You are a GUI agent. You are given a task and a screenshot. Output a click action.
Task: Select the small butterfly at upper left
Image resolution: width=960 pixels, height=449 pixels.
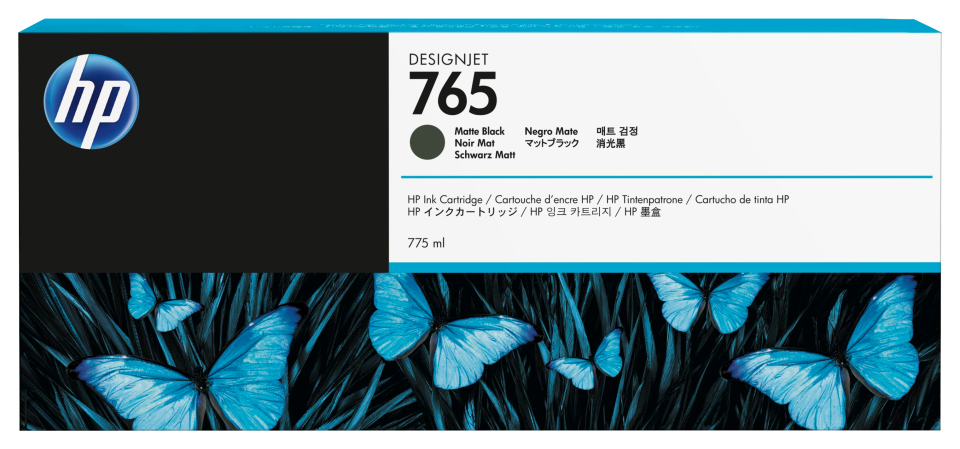click(160, 305)
